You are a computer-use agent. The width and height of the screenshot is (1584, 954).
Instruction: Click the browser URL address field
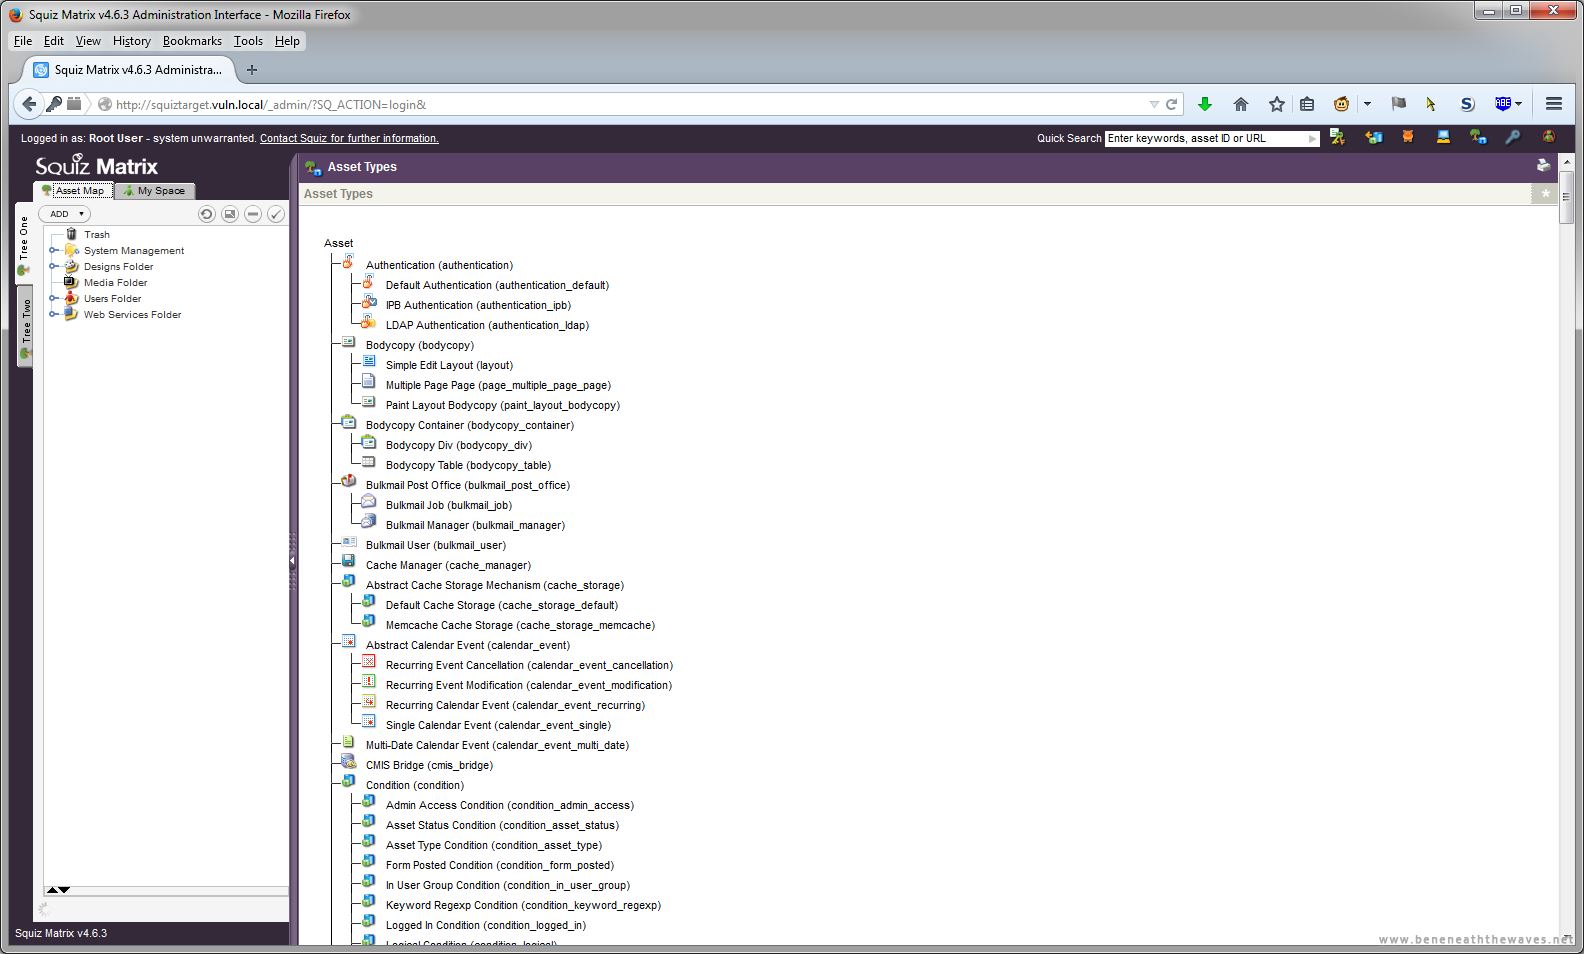629,104
